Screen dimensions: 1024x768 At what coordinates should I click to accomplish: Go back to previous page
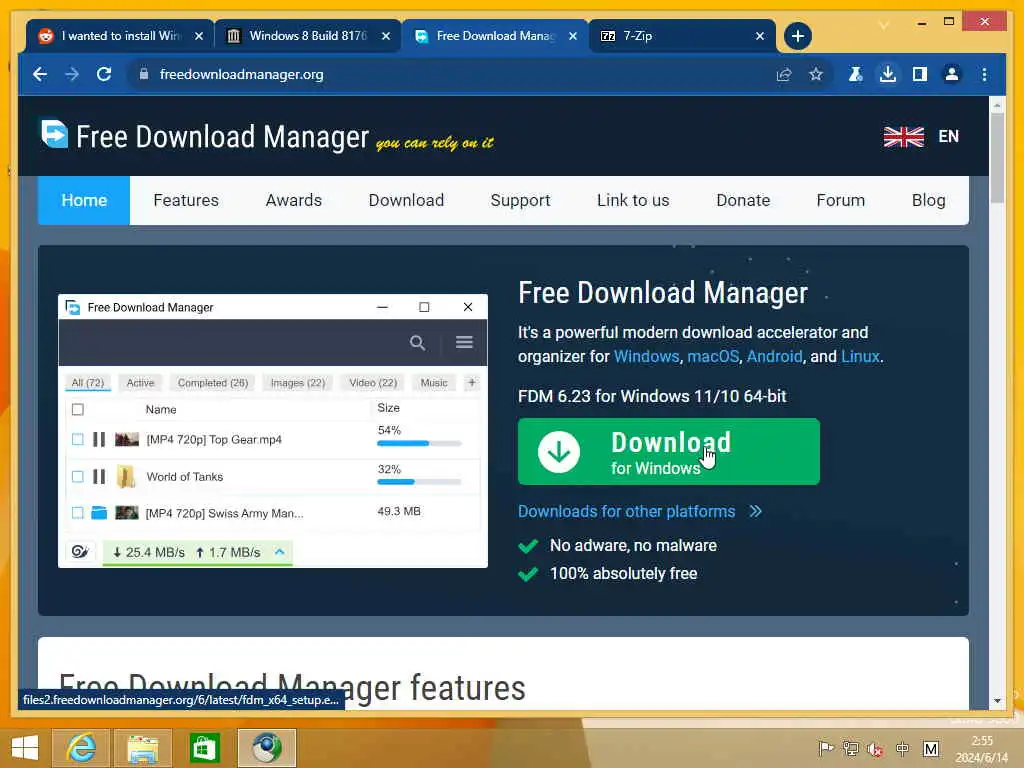tap(40, 74)
